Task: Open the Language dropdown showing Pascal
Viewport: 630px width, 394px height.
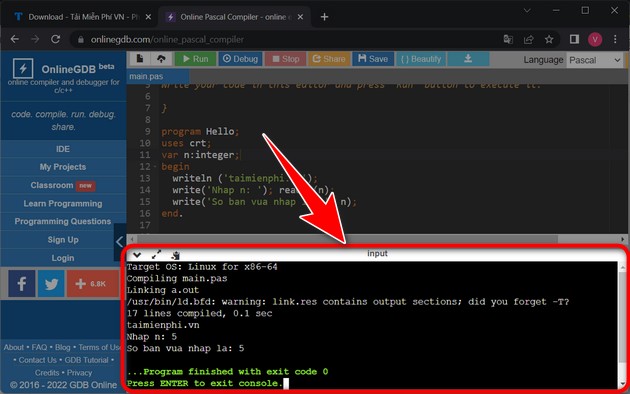Action: (594, 60)
